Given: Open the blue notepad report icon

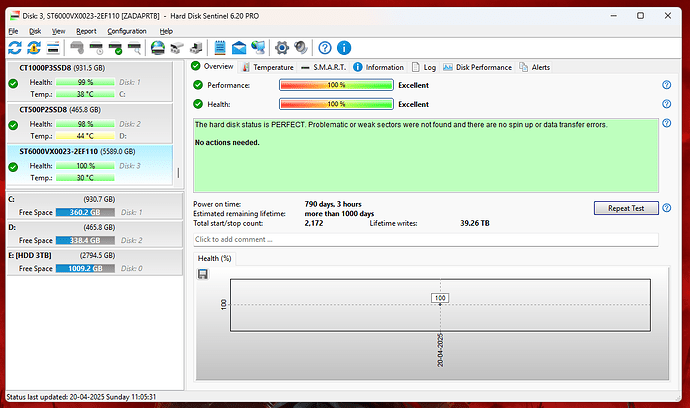Looking at the screenshot, I should point(220,48).
